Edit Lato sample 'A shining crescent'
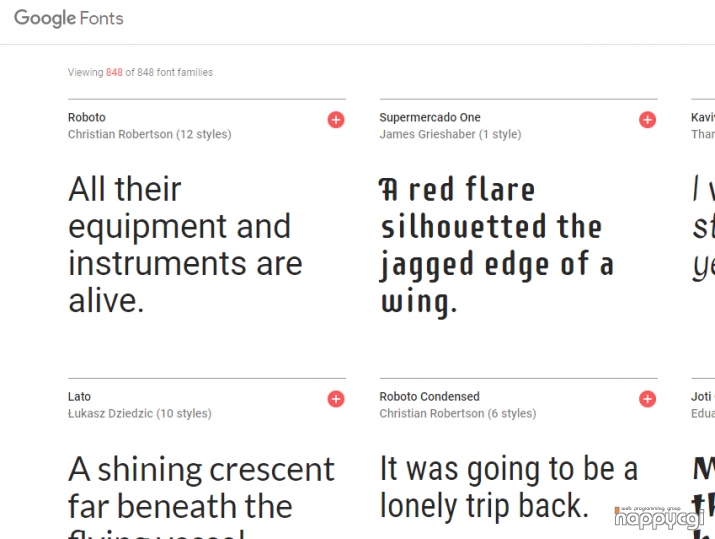 [202, 496]
